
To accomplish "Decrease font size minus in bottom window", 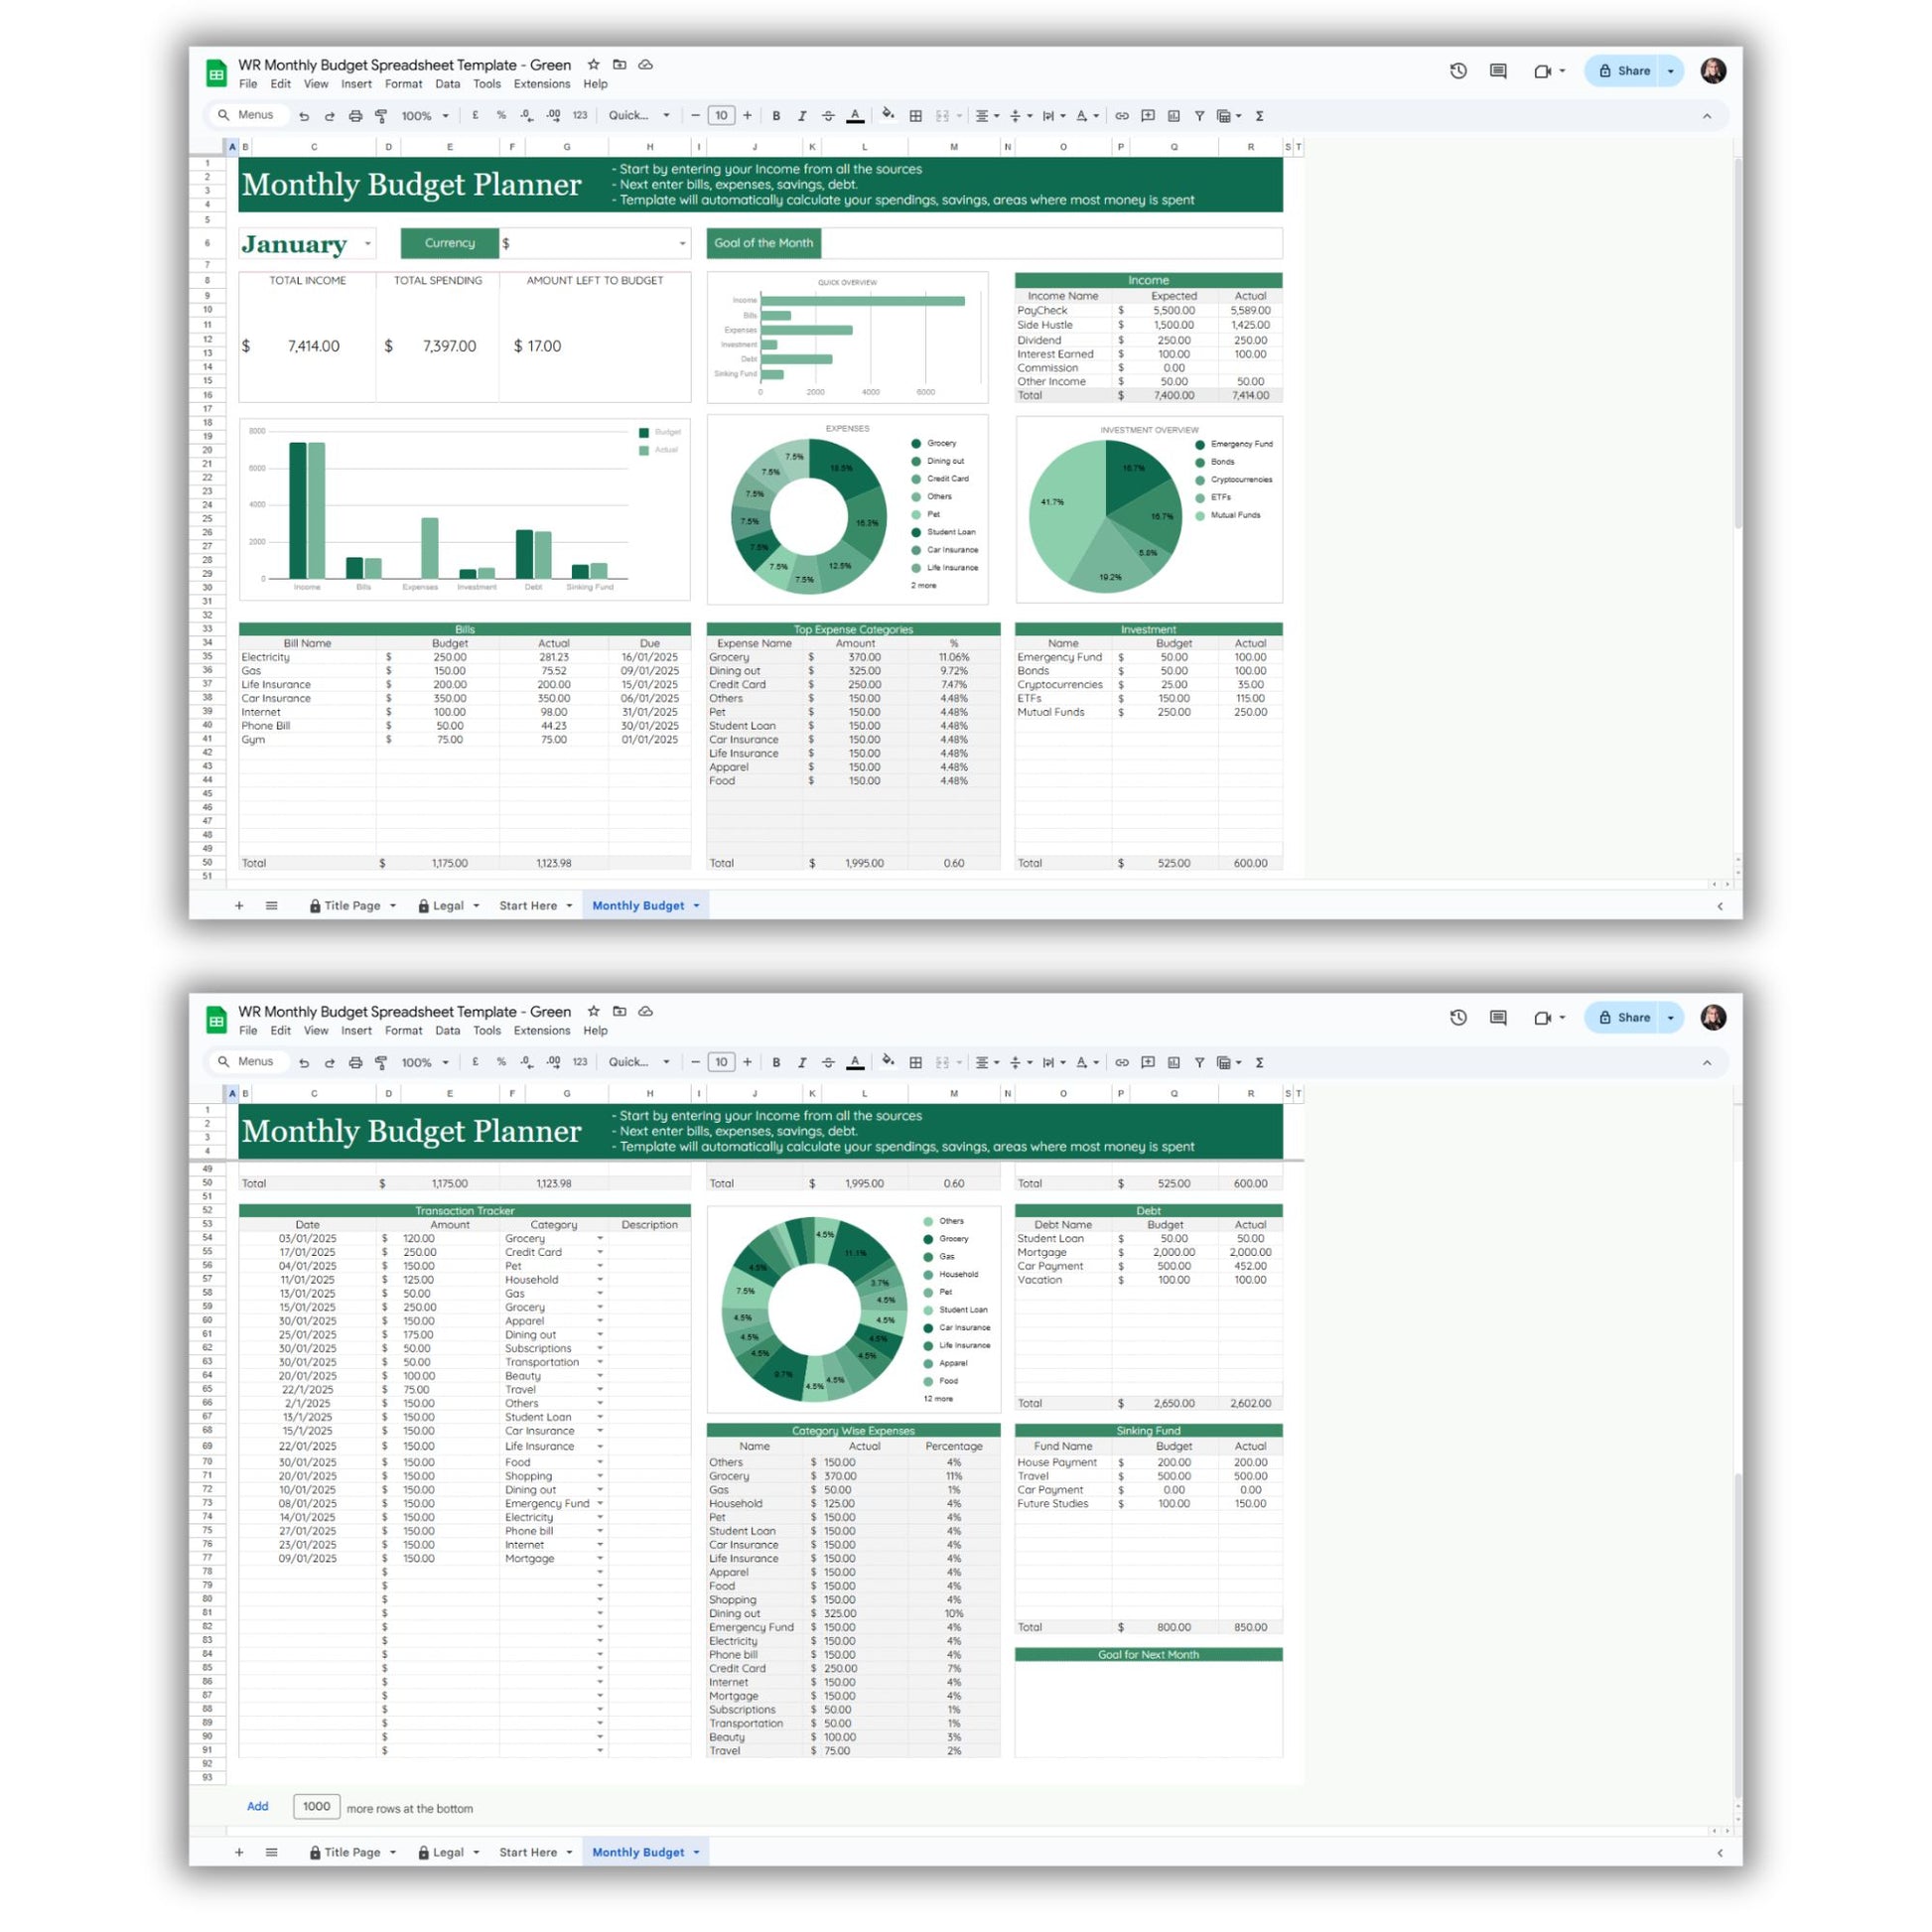I will click(x=695, y=1063).
